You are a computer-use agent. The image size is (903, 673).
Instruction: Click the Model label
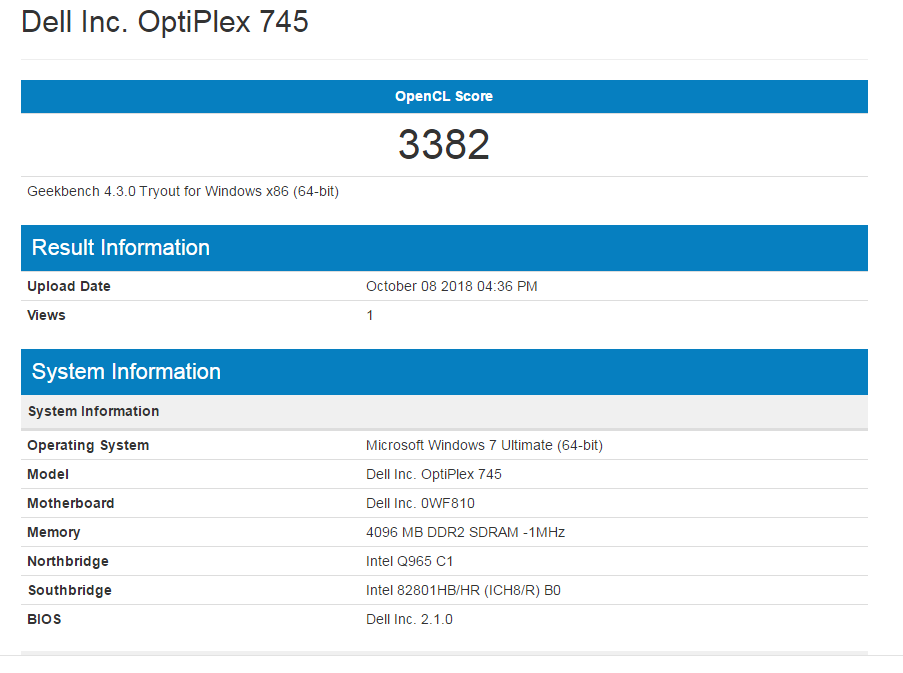[x=48, y=474]
